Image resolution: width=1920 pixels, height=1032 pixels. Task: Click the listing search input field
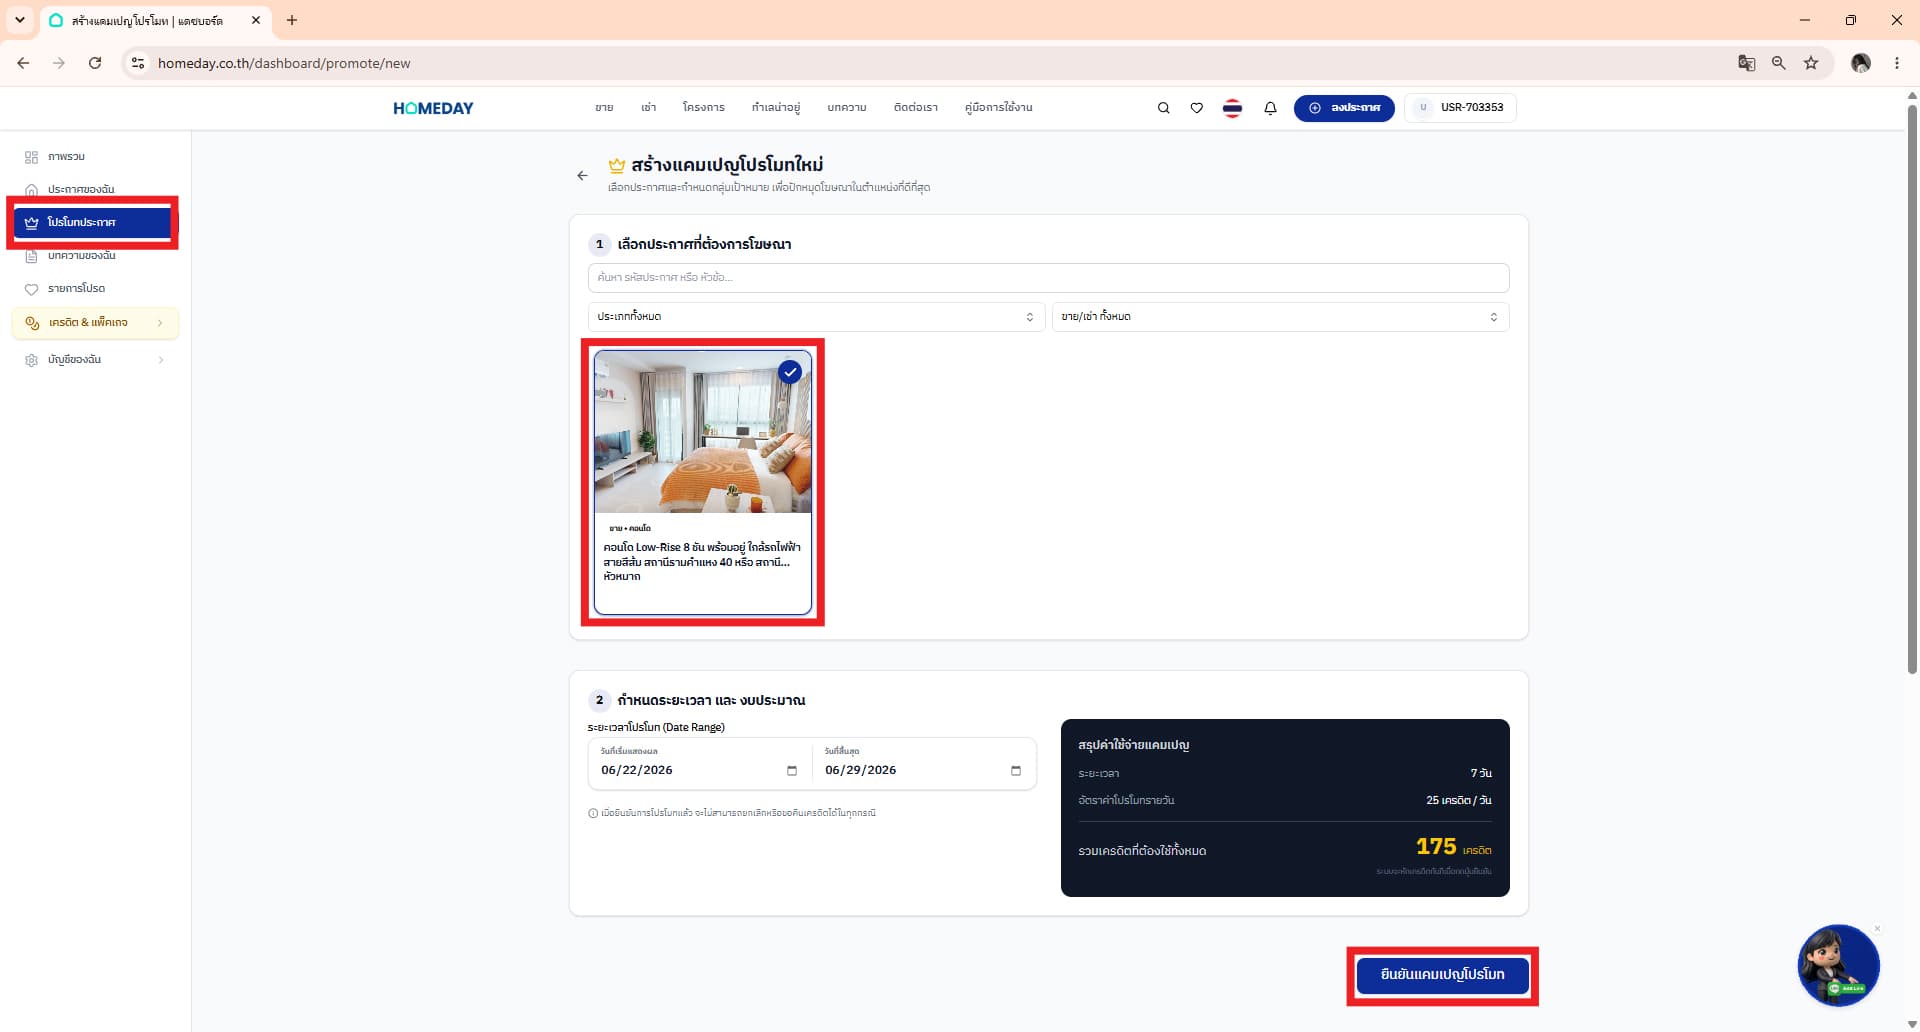click(1048, 278)
